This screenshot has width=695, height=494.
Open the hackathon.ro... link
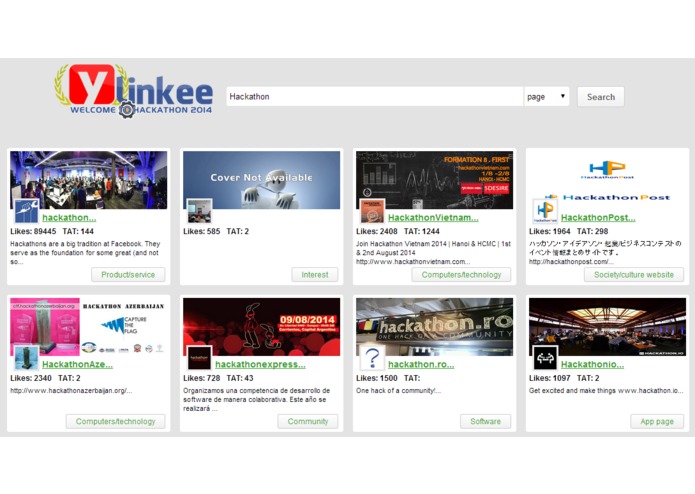(421, 364)
